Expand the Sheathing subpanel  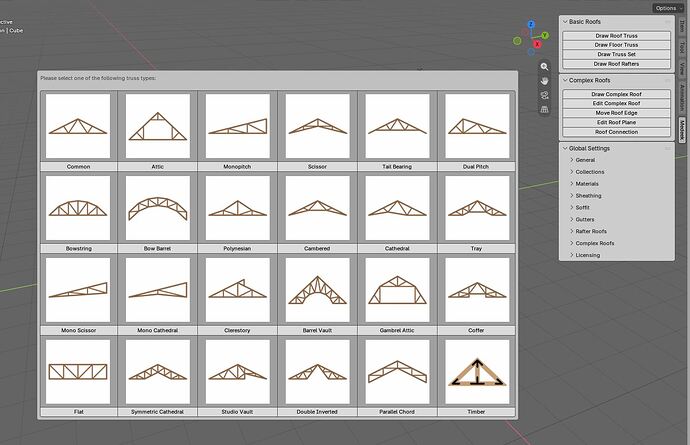click(572, 196)
